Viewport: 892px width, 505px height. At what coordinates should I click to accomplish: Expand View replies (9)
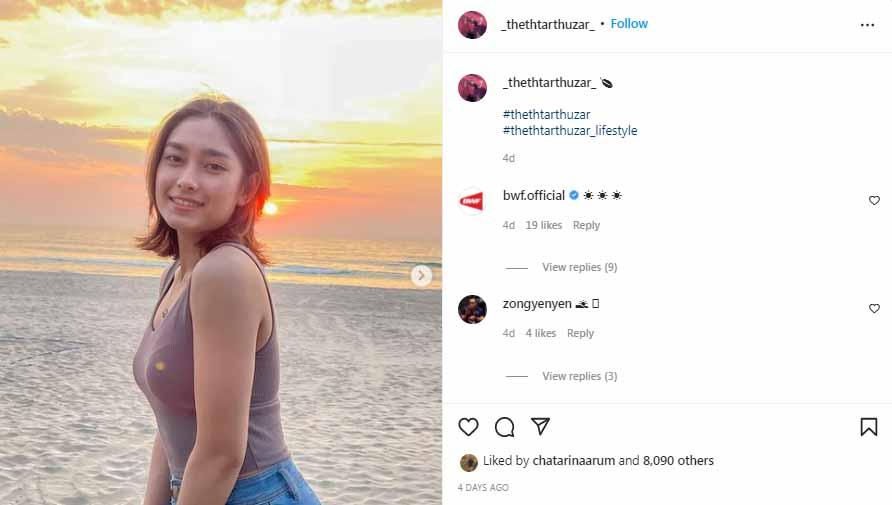(579, 267)
